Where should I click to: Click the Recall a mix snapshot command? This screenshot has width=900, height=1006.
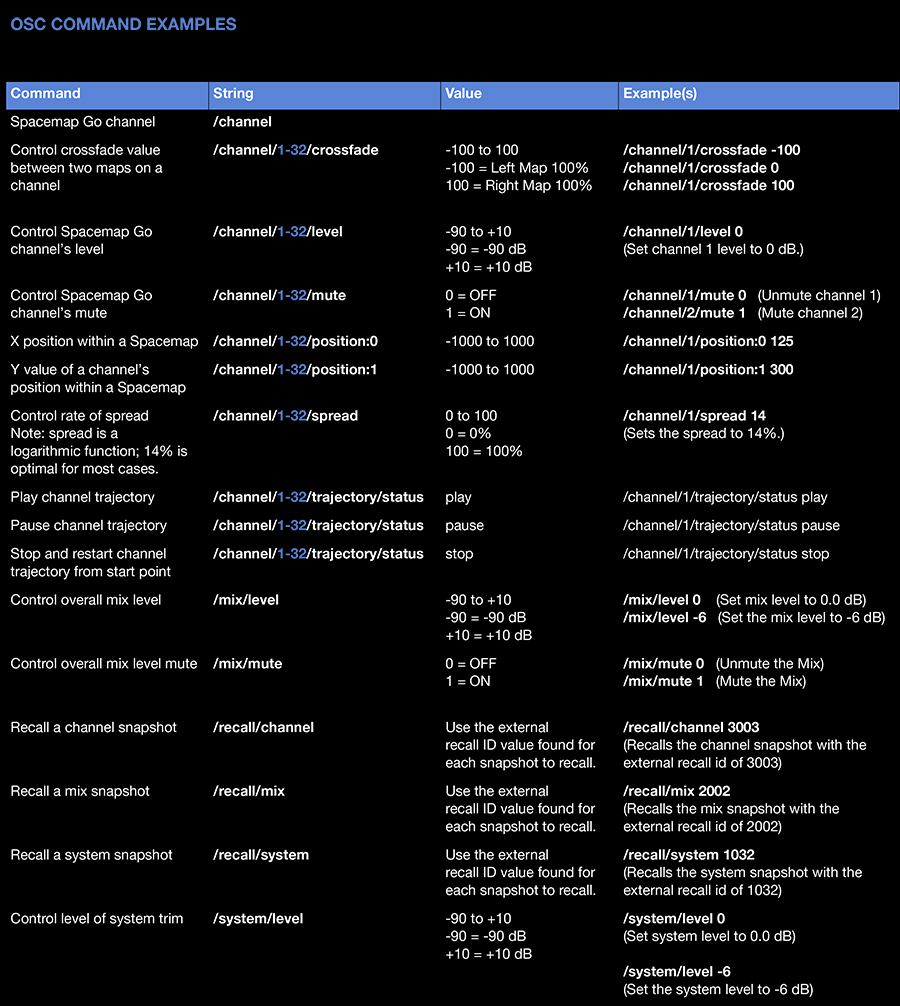(x=80, y=791)
